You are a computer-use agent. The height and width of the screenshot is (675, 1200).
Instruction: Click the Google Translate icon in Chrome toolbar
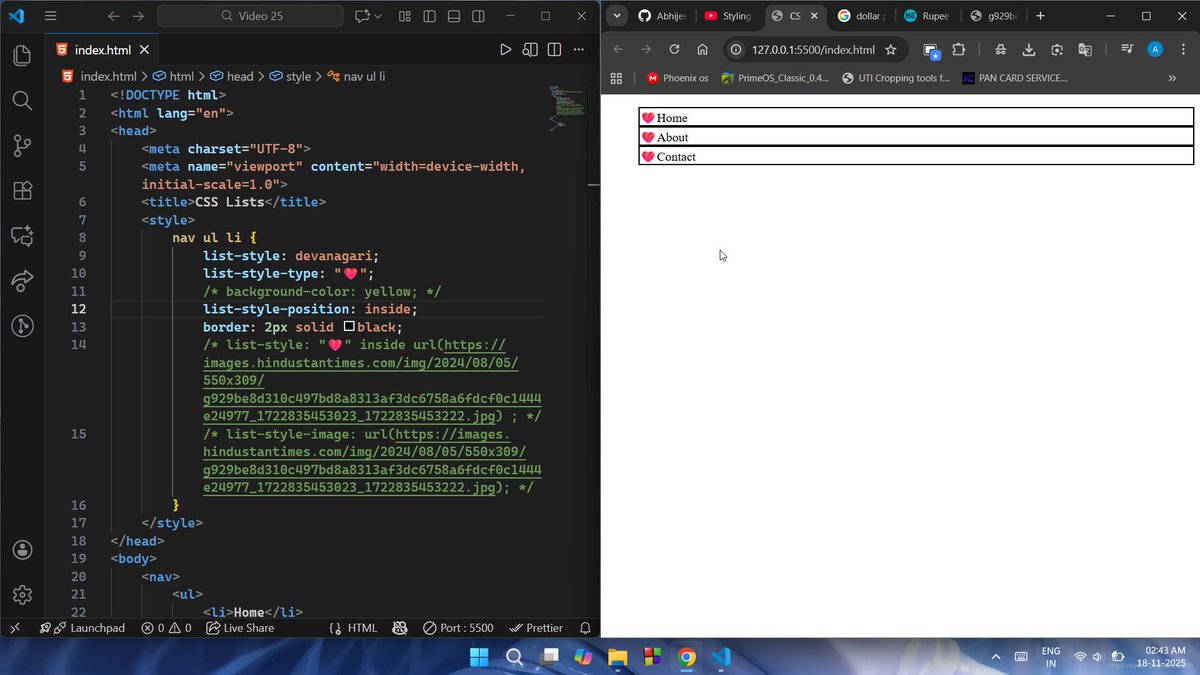[1086, 49]
